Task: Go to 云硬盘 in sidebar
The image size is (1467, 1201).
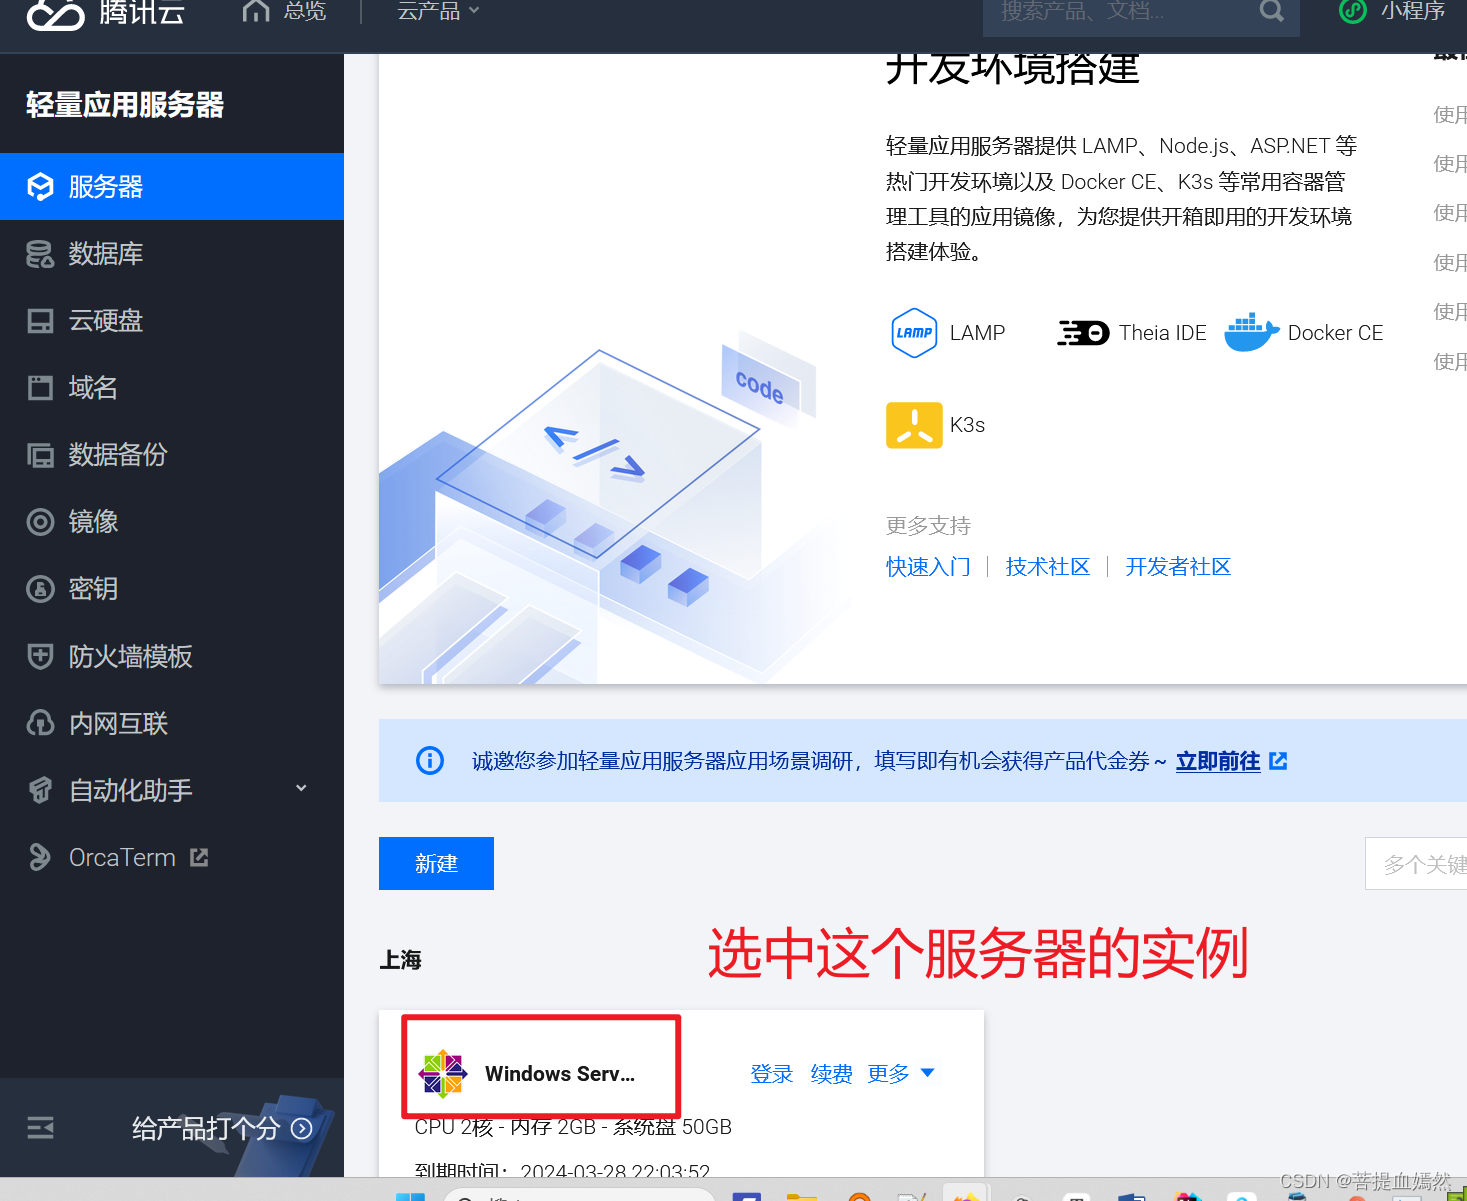Action: point(172,321)
